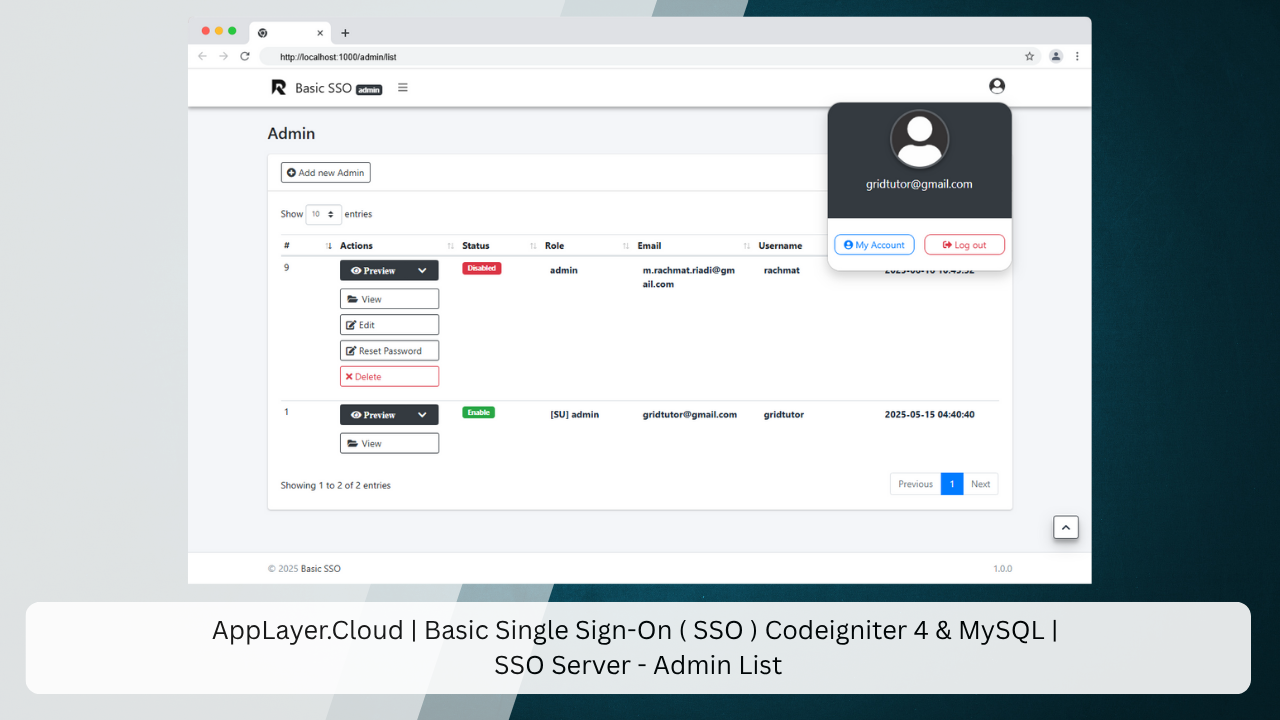Click gridtutor@gmail.com in profile popup
1280x720 pixels.
[x=919, y=184]
